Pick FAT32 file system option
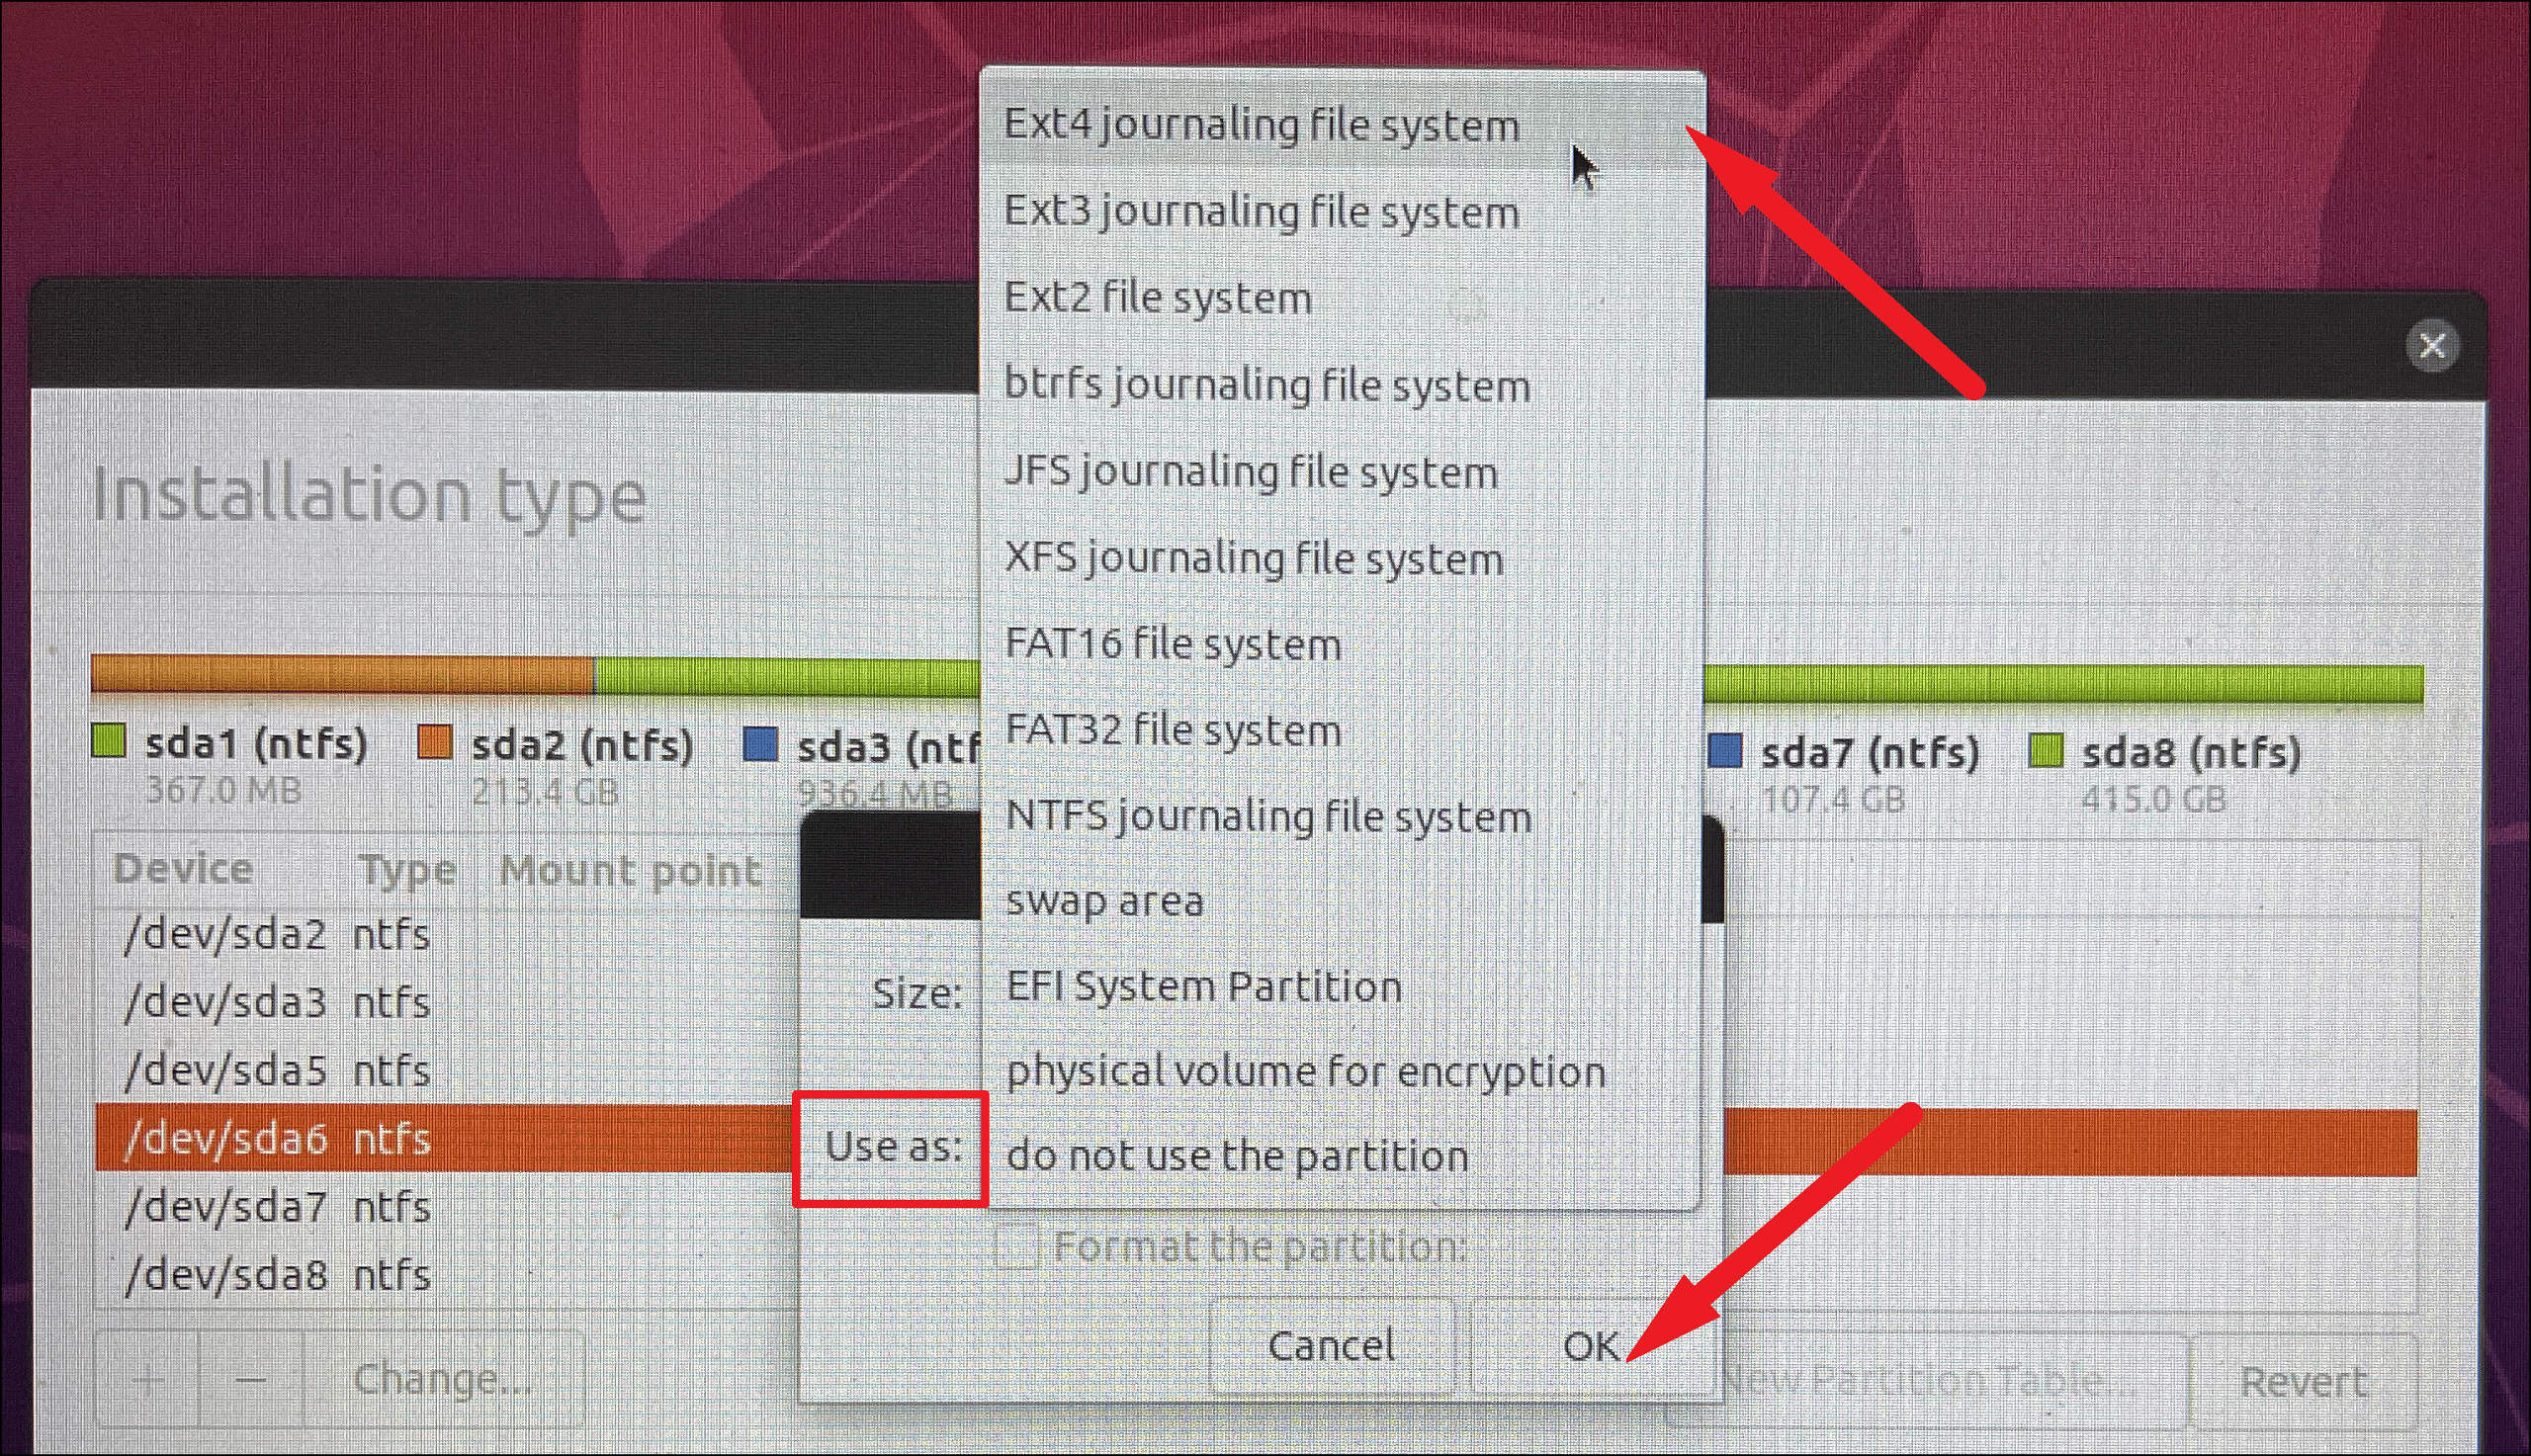Viewport: 2531px width, 1456px height. [x=1342, y=730]
